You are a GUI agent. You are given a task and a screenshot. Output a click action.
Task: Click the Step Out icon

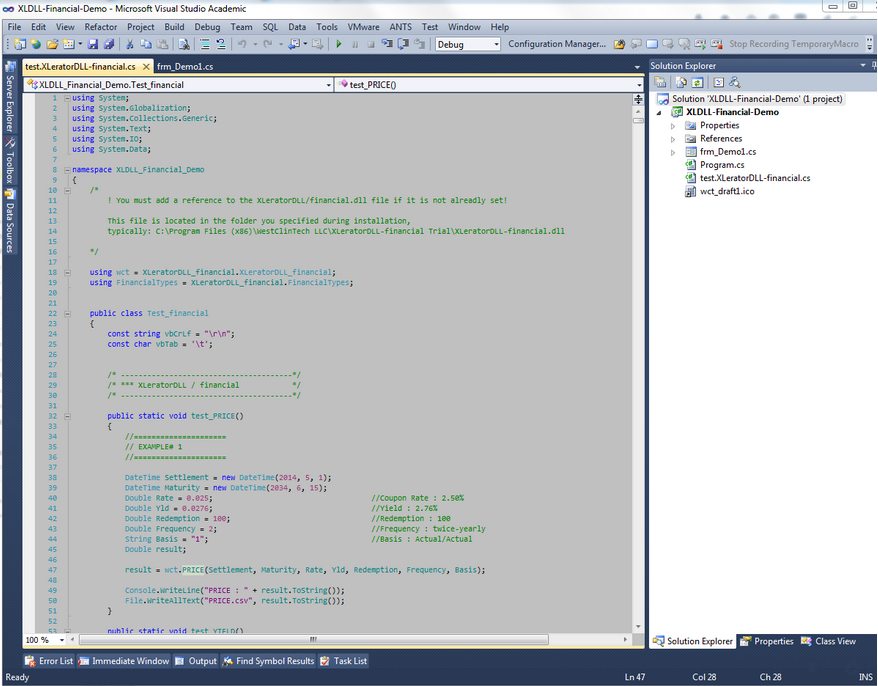(419, 44)
